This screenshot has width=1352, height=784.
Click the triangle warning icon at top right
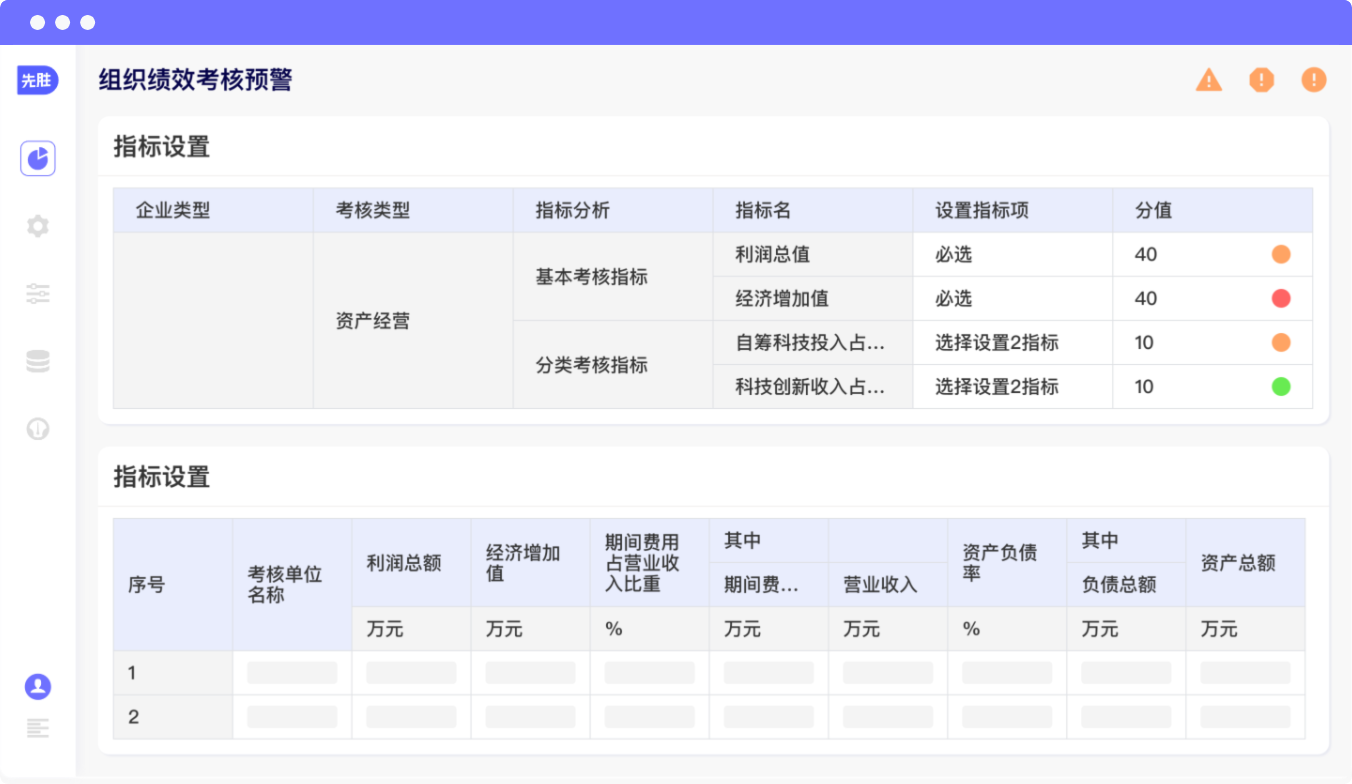point(1209,80)
